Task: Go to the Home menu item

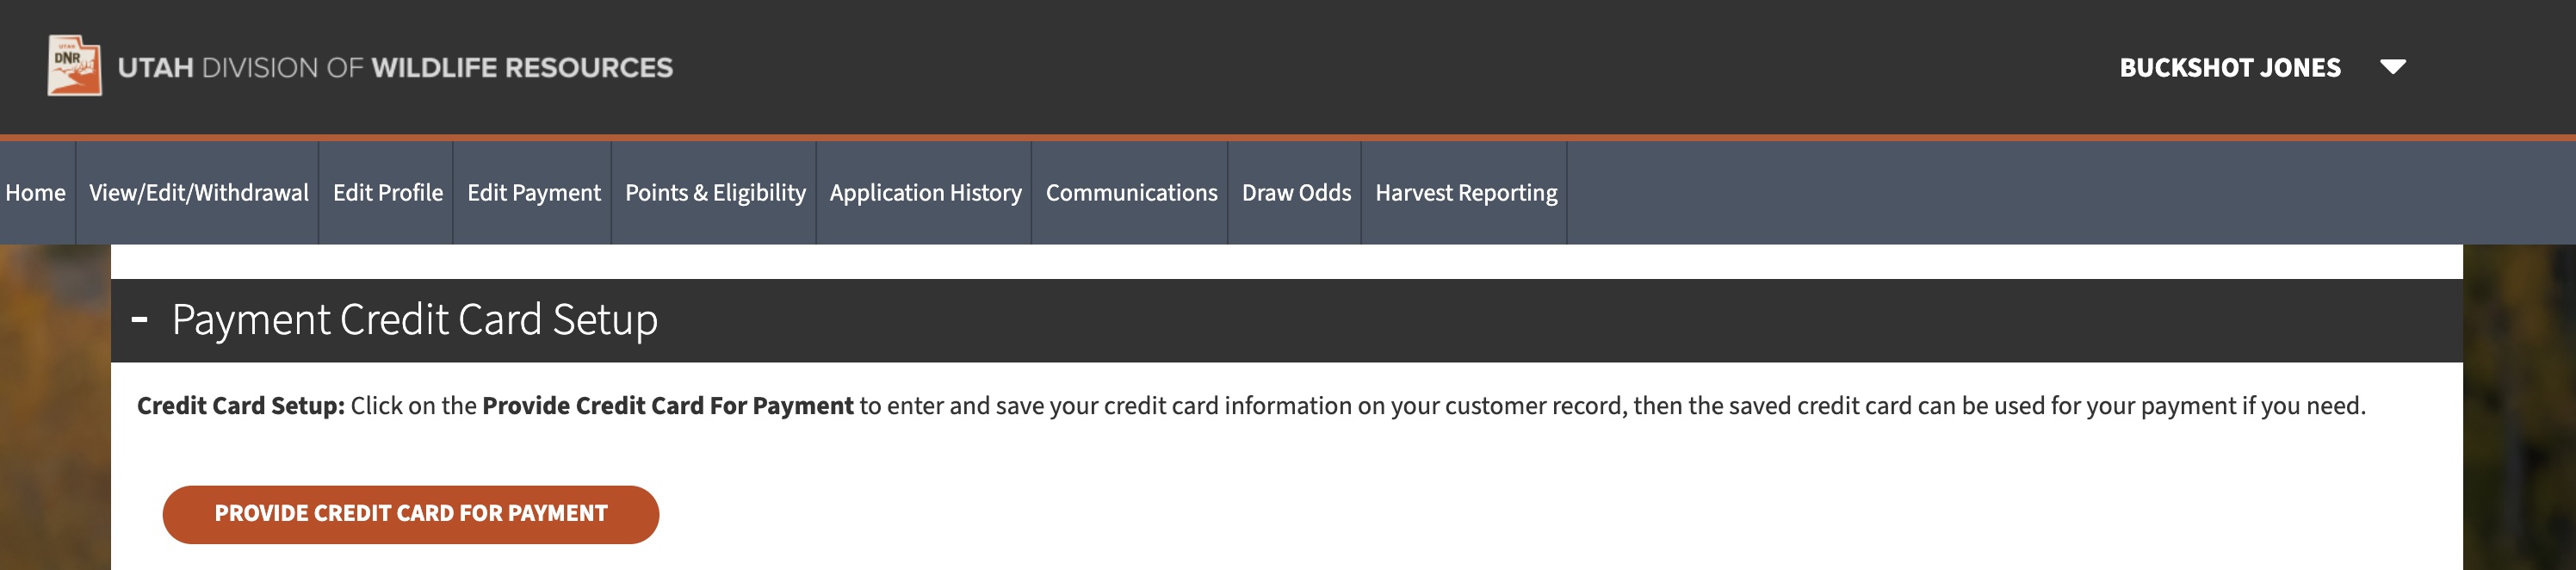Action: click(36, 193)
